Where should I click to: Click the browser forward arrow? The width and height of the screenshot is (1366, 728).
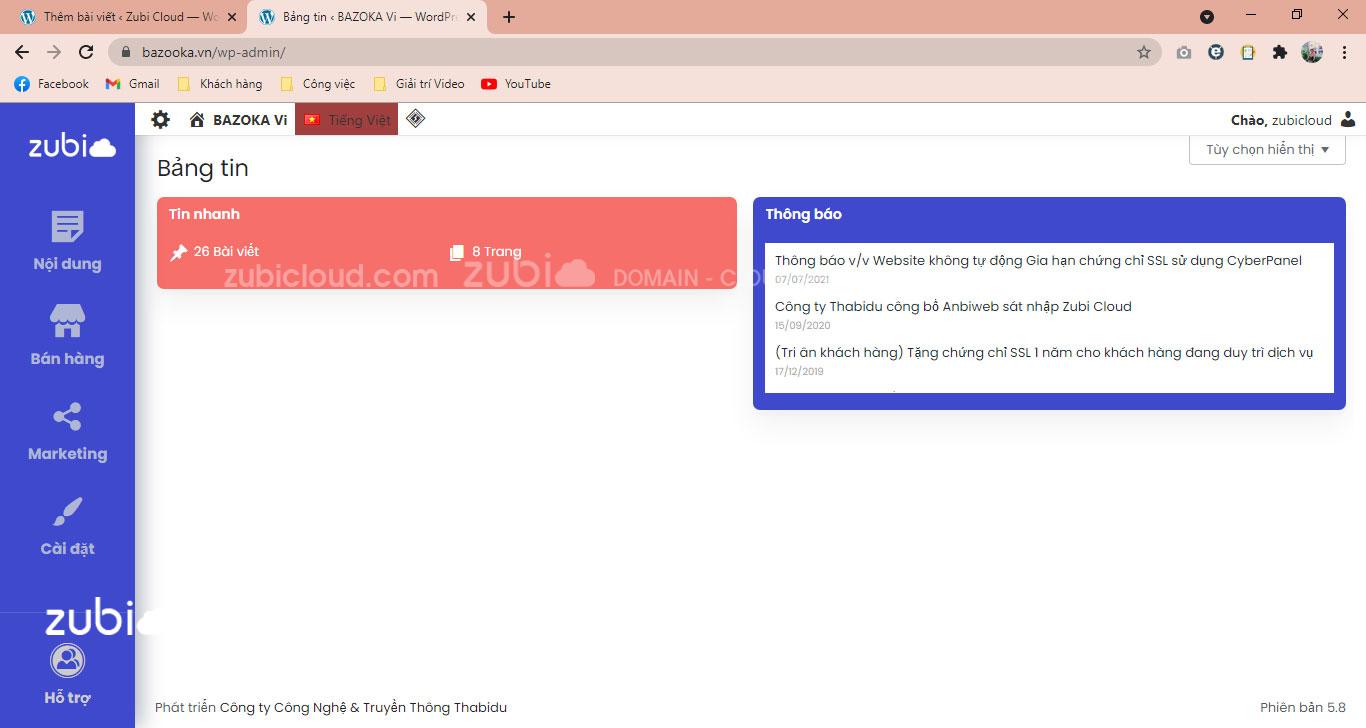(54, 52)
